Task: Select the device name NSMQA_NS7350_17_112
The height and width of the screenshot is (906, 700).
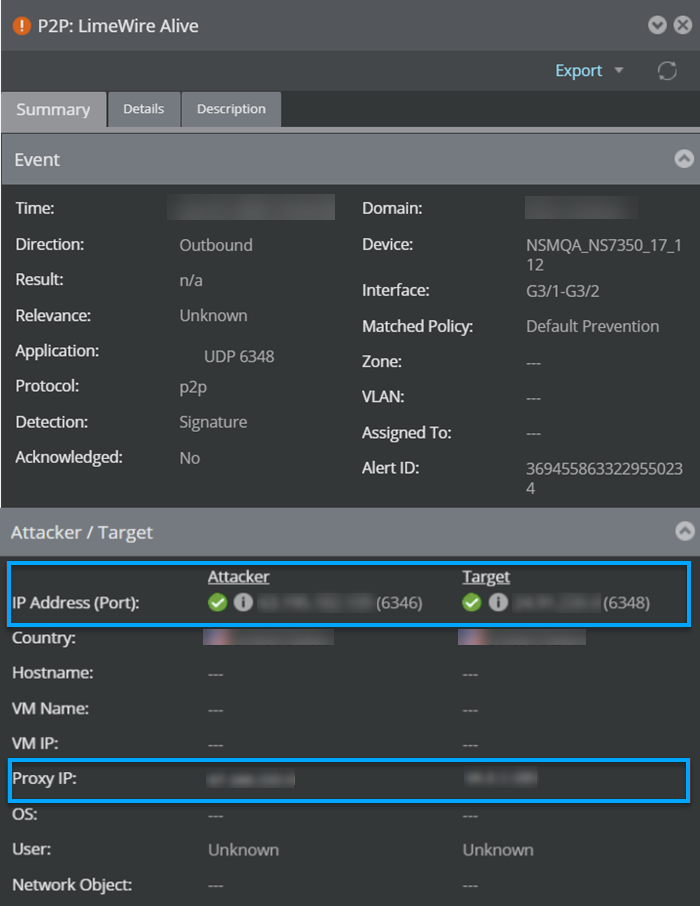Action: [603, 255]
